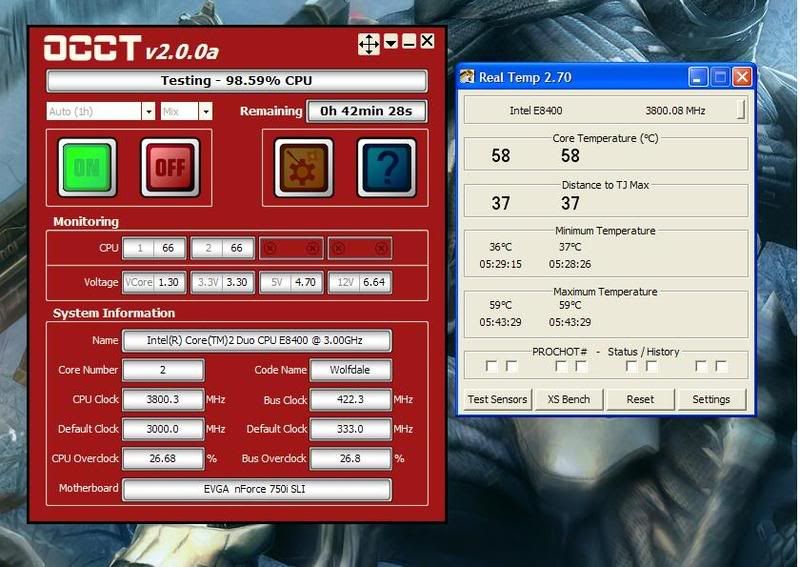Click the Core Number field

pos(163,370)
